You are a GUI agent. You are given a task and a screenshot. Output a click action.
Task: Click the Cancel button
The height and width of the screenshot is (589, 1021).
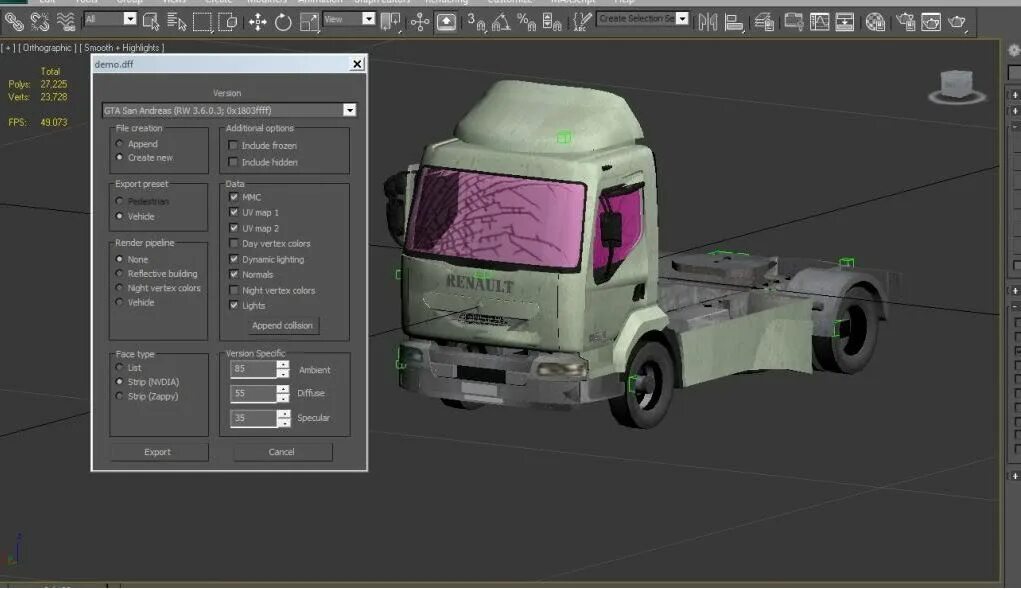pyautogui.click(x=282, y=452)
